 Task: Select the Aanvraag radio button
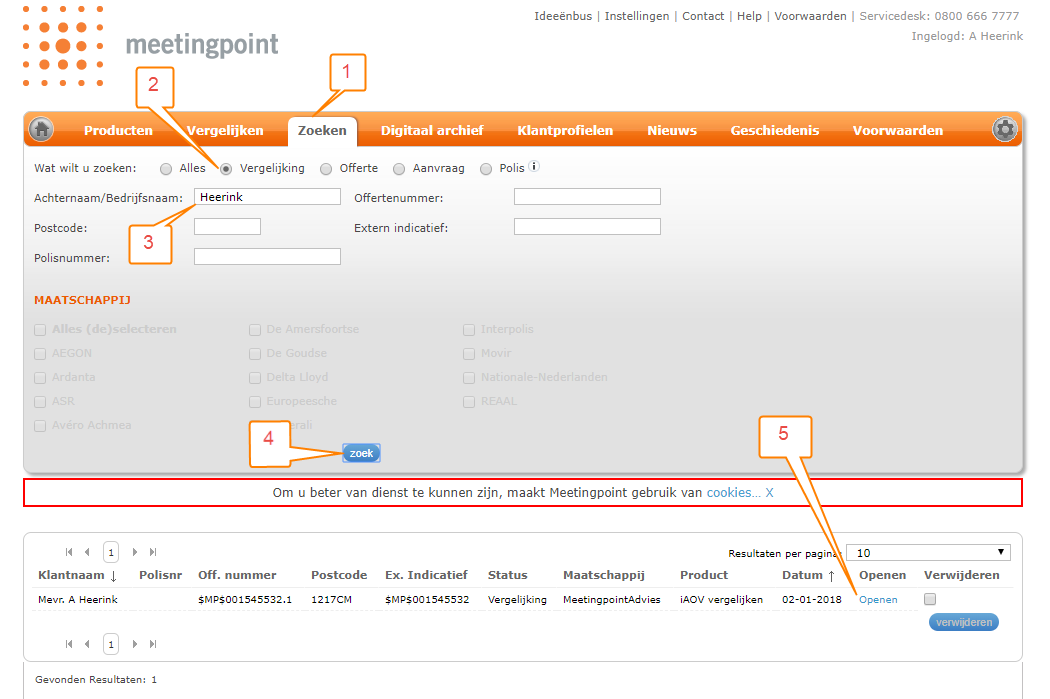pyautogui.click(x=400, y=168)
